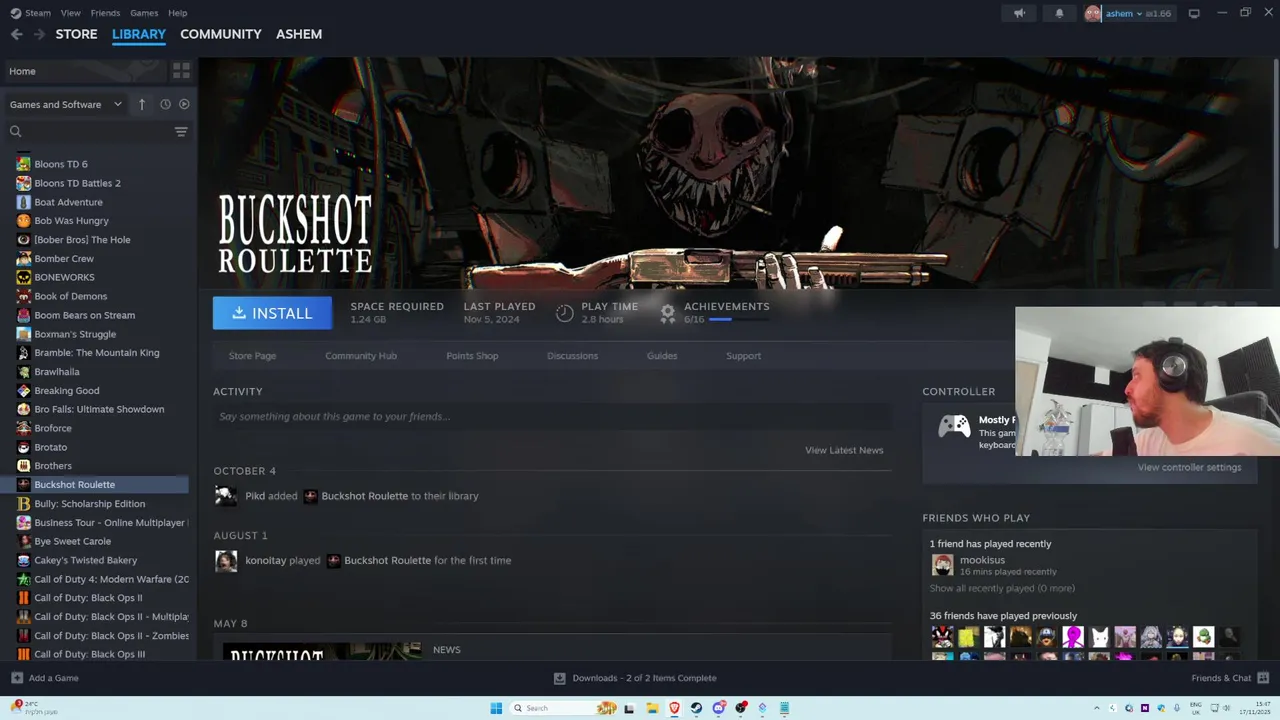1280x720 pixels.
Task: Open Pikd's avatar in the activity feed
Action: (x=226, y=496)
